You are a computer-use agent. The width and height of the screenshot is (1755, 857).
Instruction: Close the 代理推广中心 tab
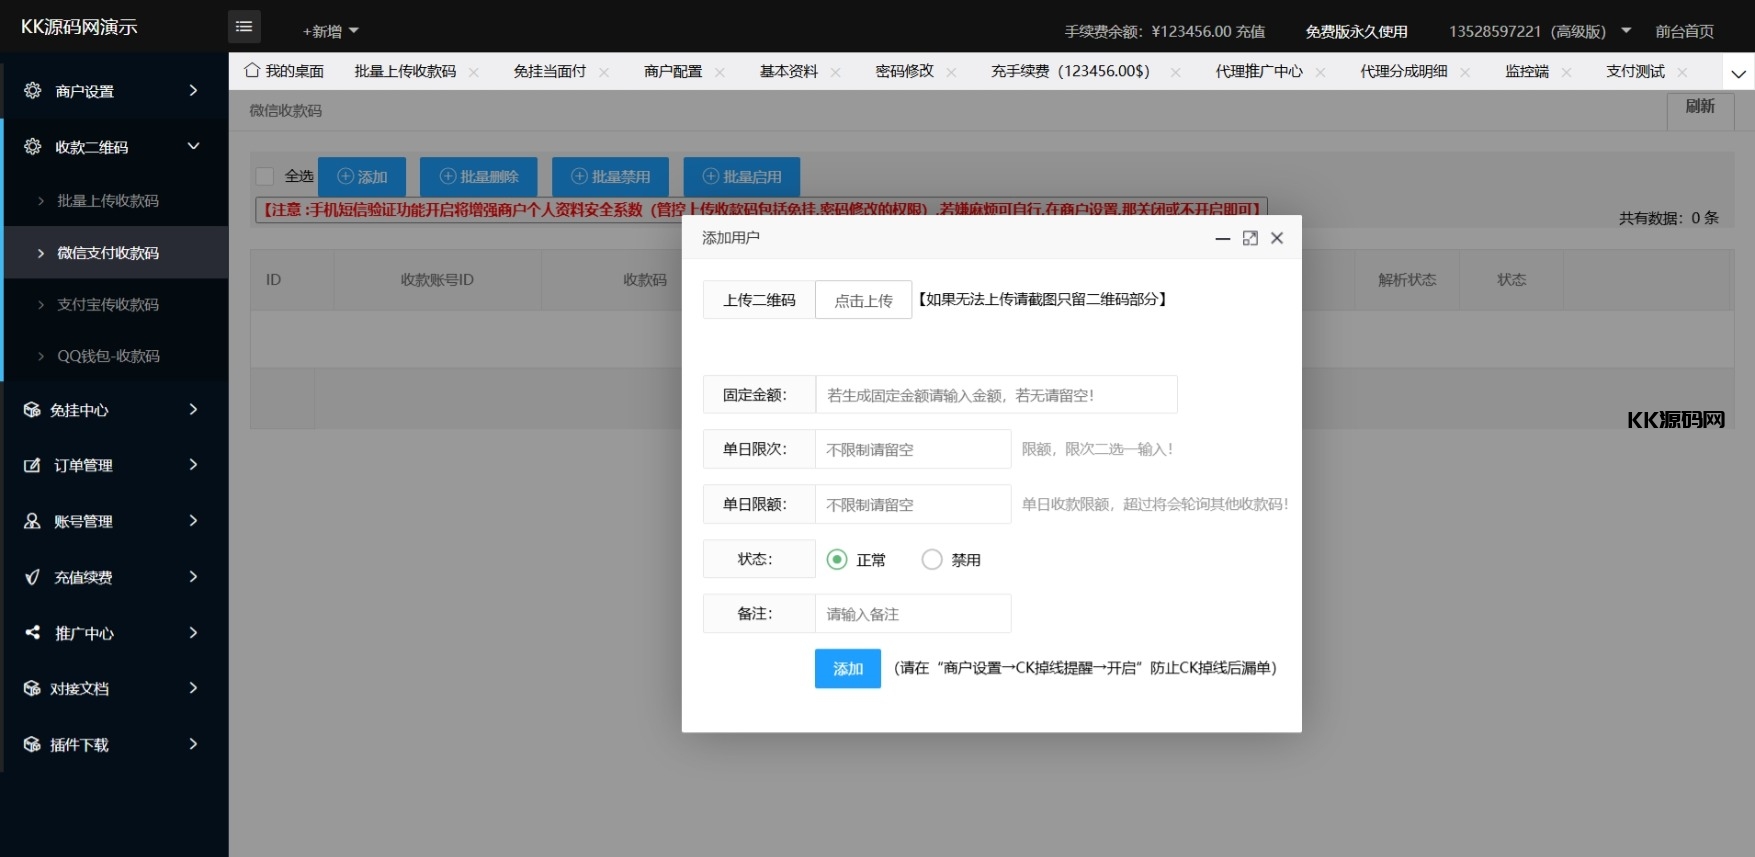(x=1321, y=72)
